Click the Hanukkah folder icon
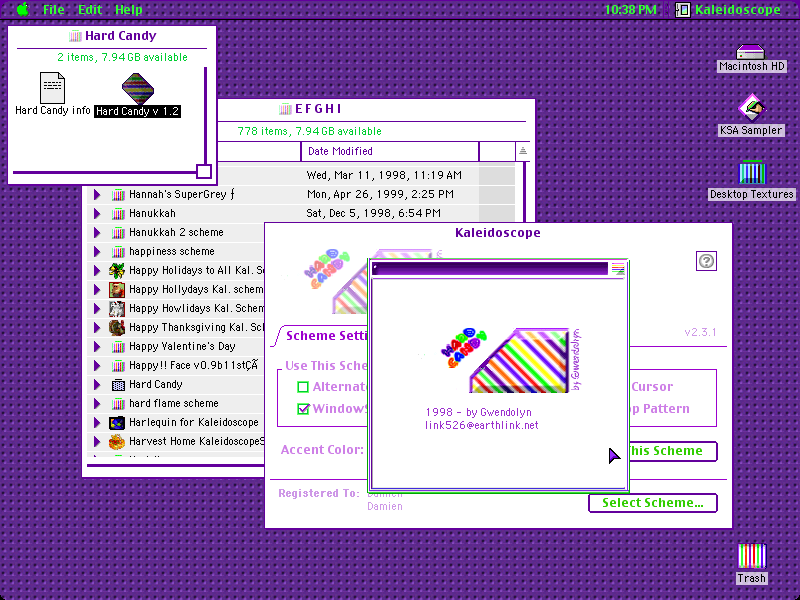The height and width of the screenshot is (600, 800). (x=118, y=213)
